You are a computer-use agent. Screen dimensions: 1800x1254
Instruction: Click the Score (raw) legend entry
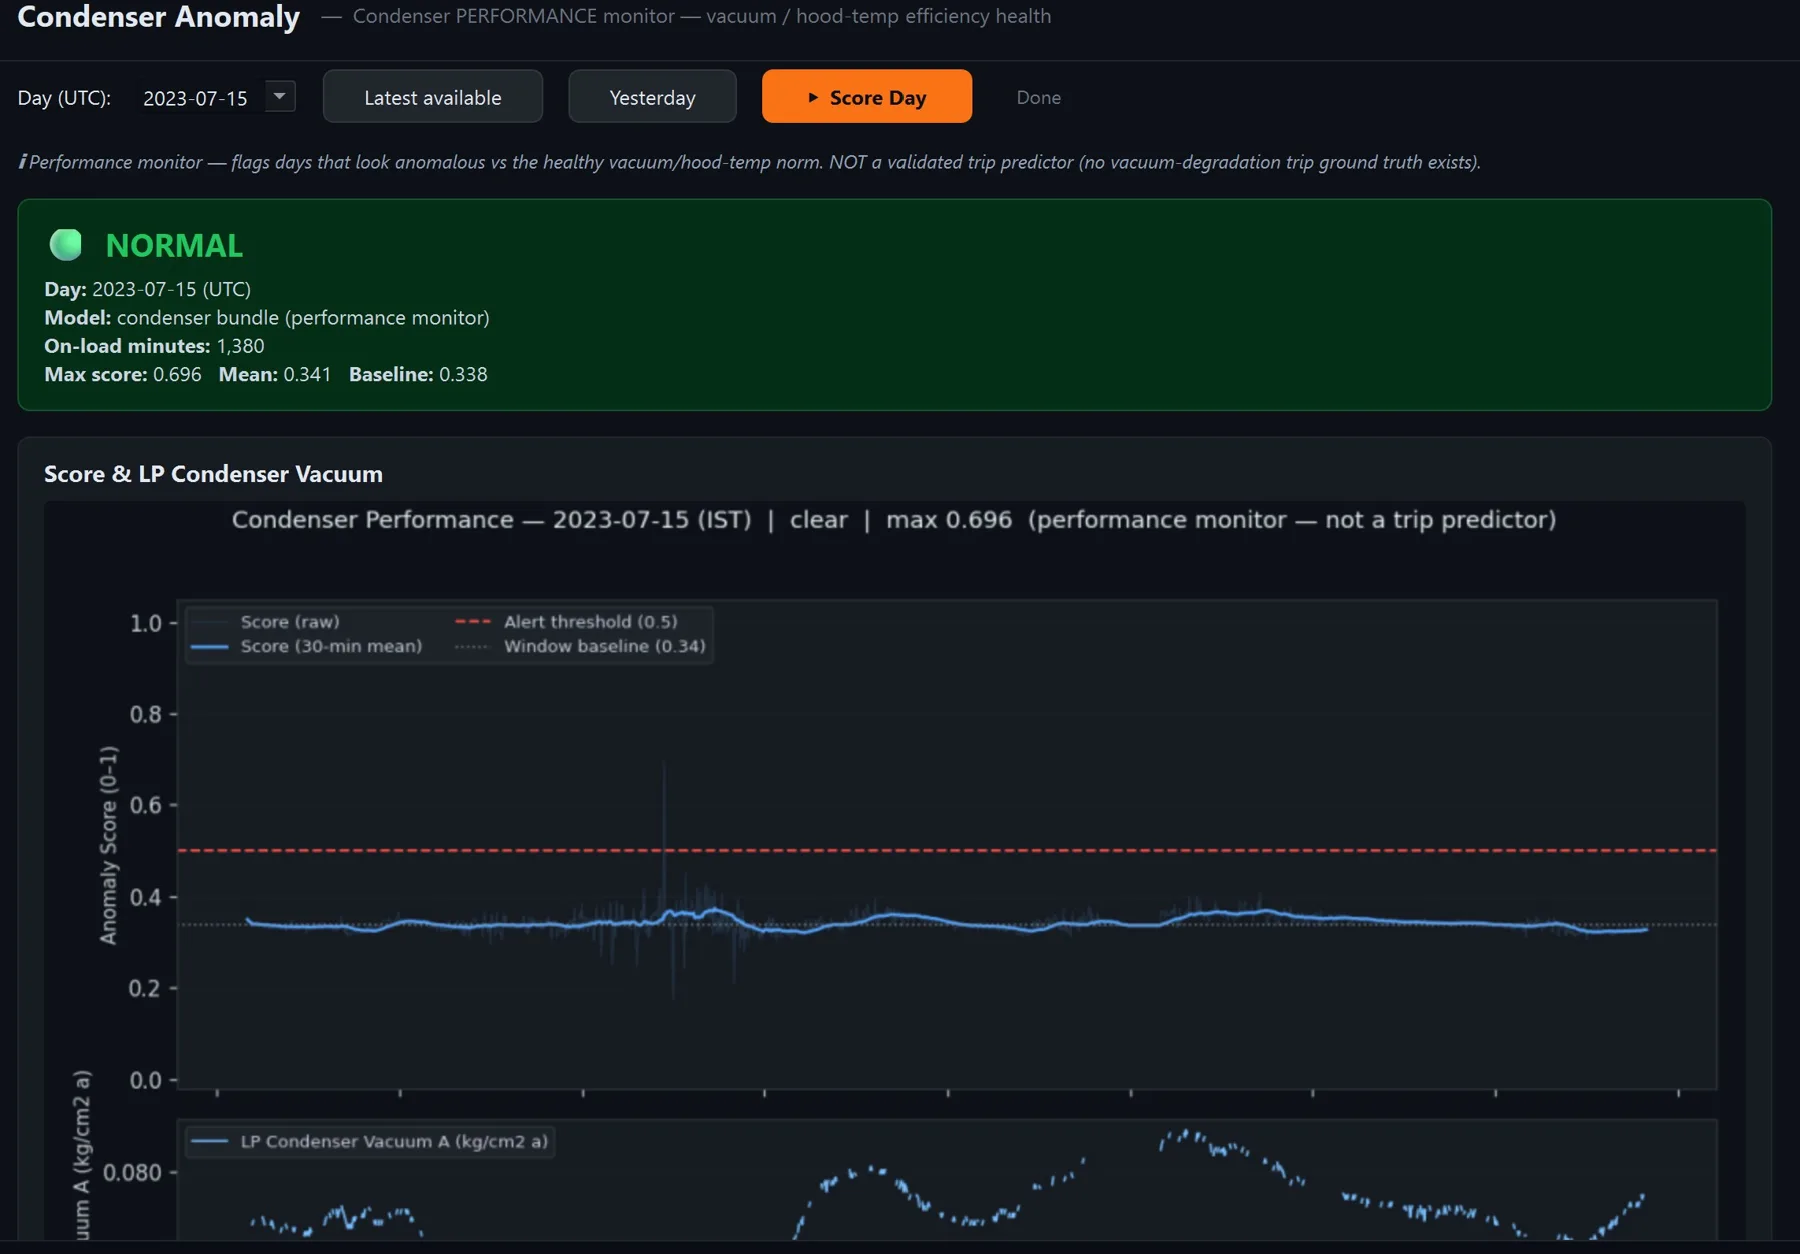click(266, 622)
